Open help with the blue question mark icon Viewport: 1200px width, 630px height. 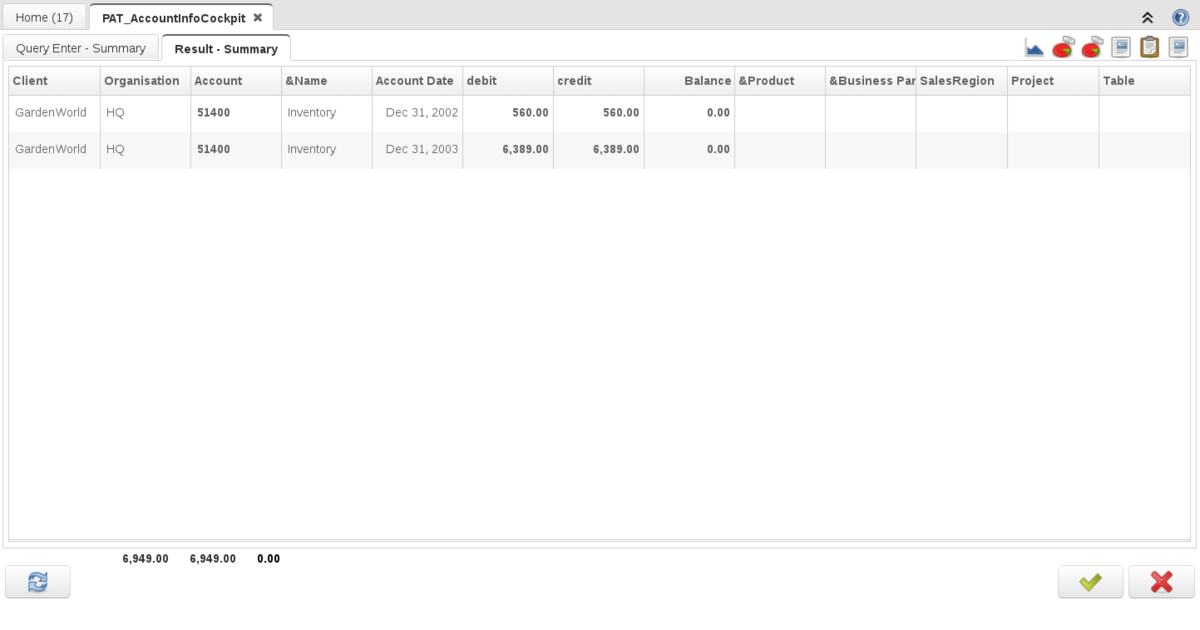coord(1180,17)
